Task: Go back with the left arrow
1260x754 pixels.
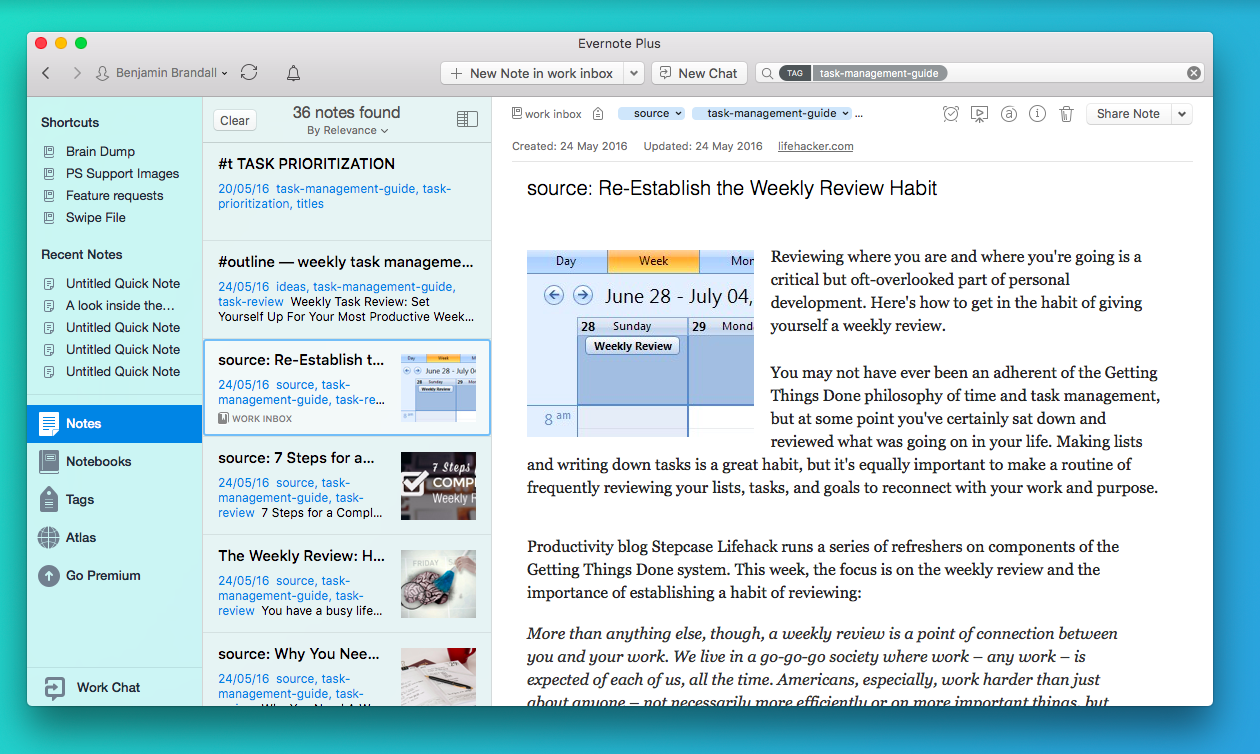Action: pos(46,73)
